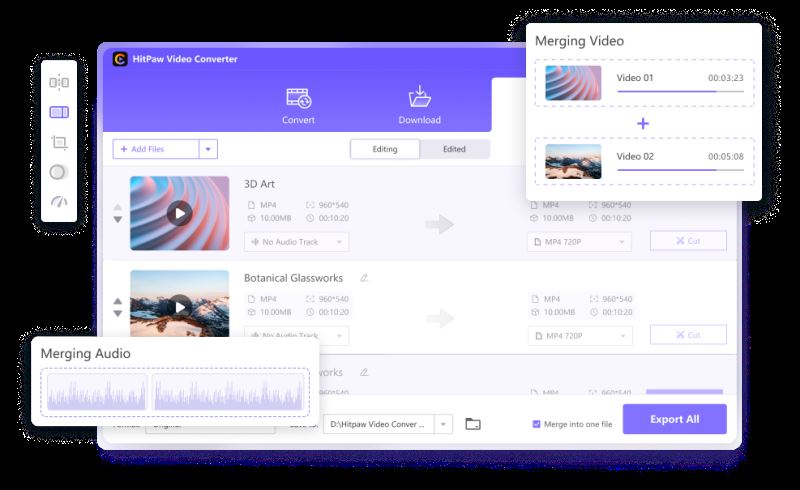Expand the save path dropdown arrow

click(x=443, y=424)
